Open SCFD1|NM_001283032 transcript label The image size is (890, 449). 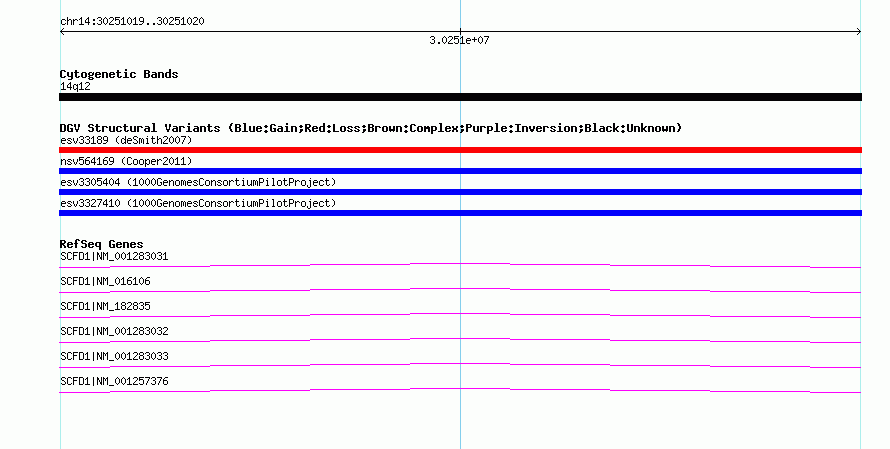pos(114,331)
